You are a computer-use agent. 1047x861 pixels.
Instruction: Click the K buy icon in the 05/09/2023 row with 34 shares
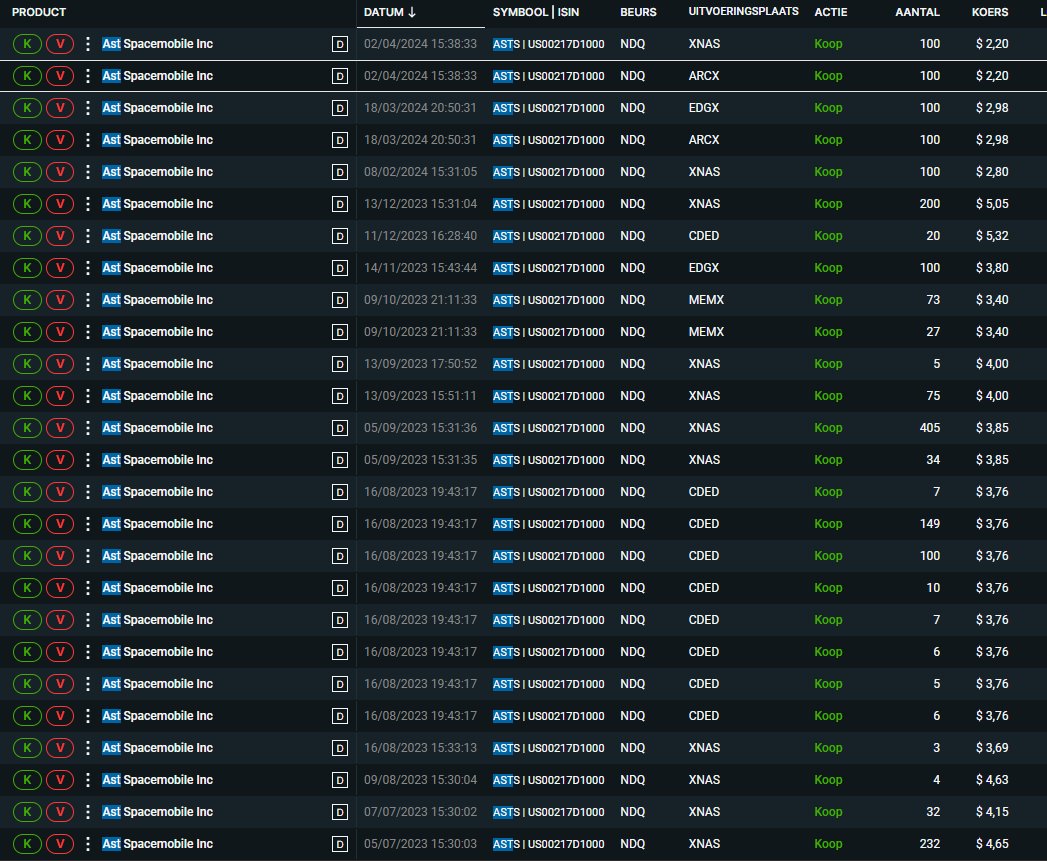(27, 460)
